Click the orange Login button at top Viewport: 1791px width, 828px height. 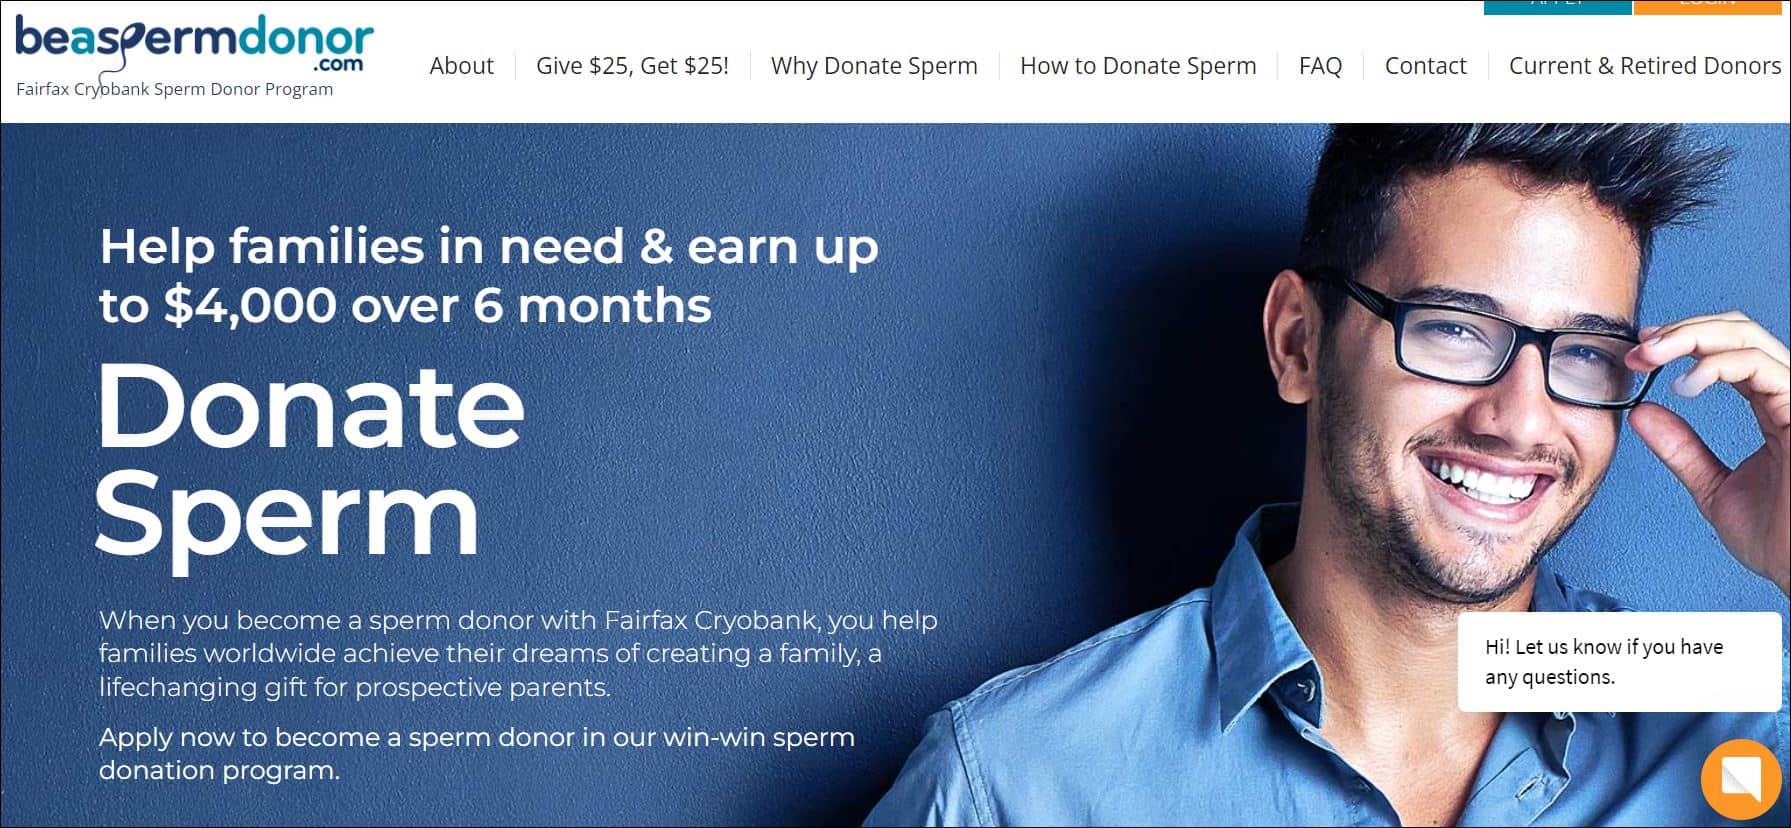coord(1707,7)
